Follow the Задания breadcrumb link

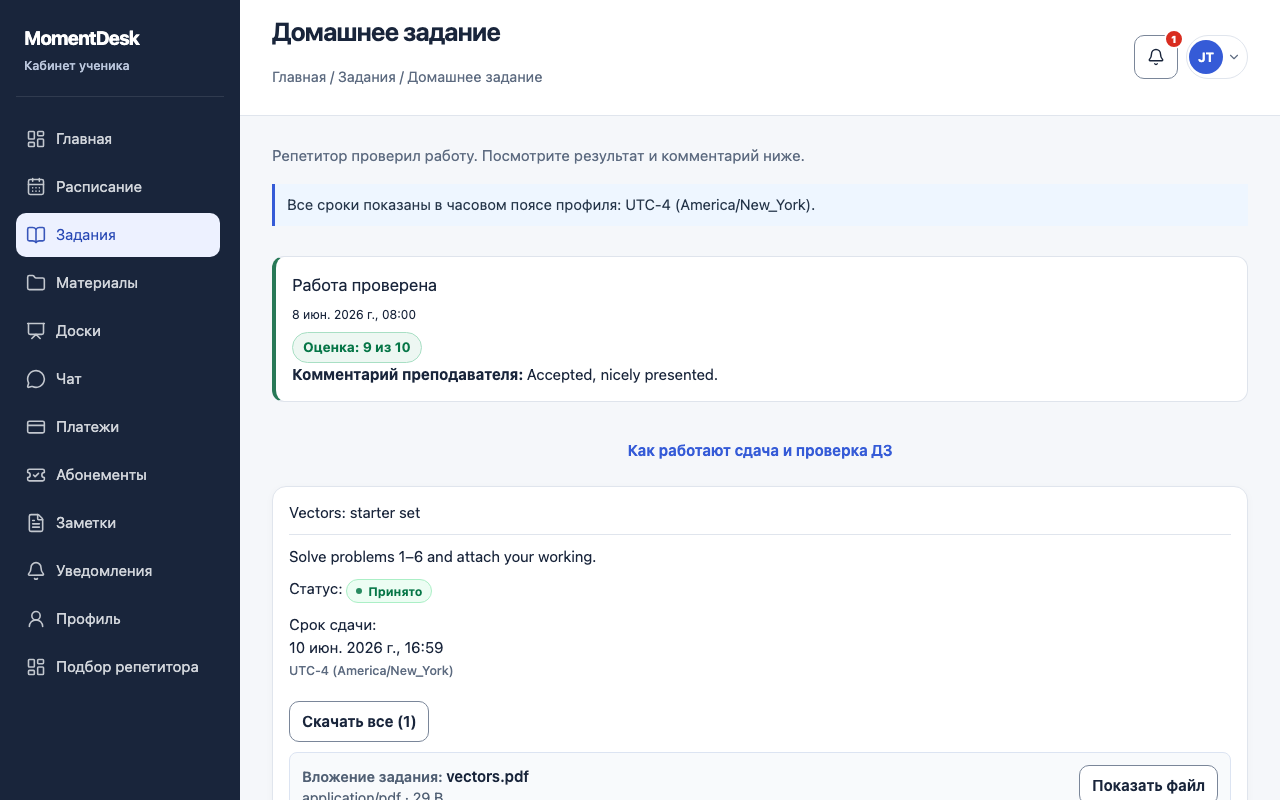pyautogui.click(x=367, y=77)
